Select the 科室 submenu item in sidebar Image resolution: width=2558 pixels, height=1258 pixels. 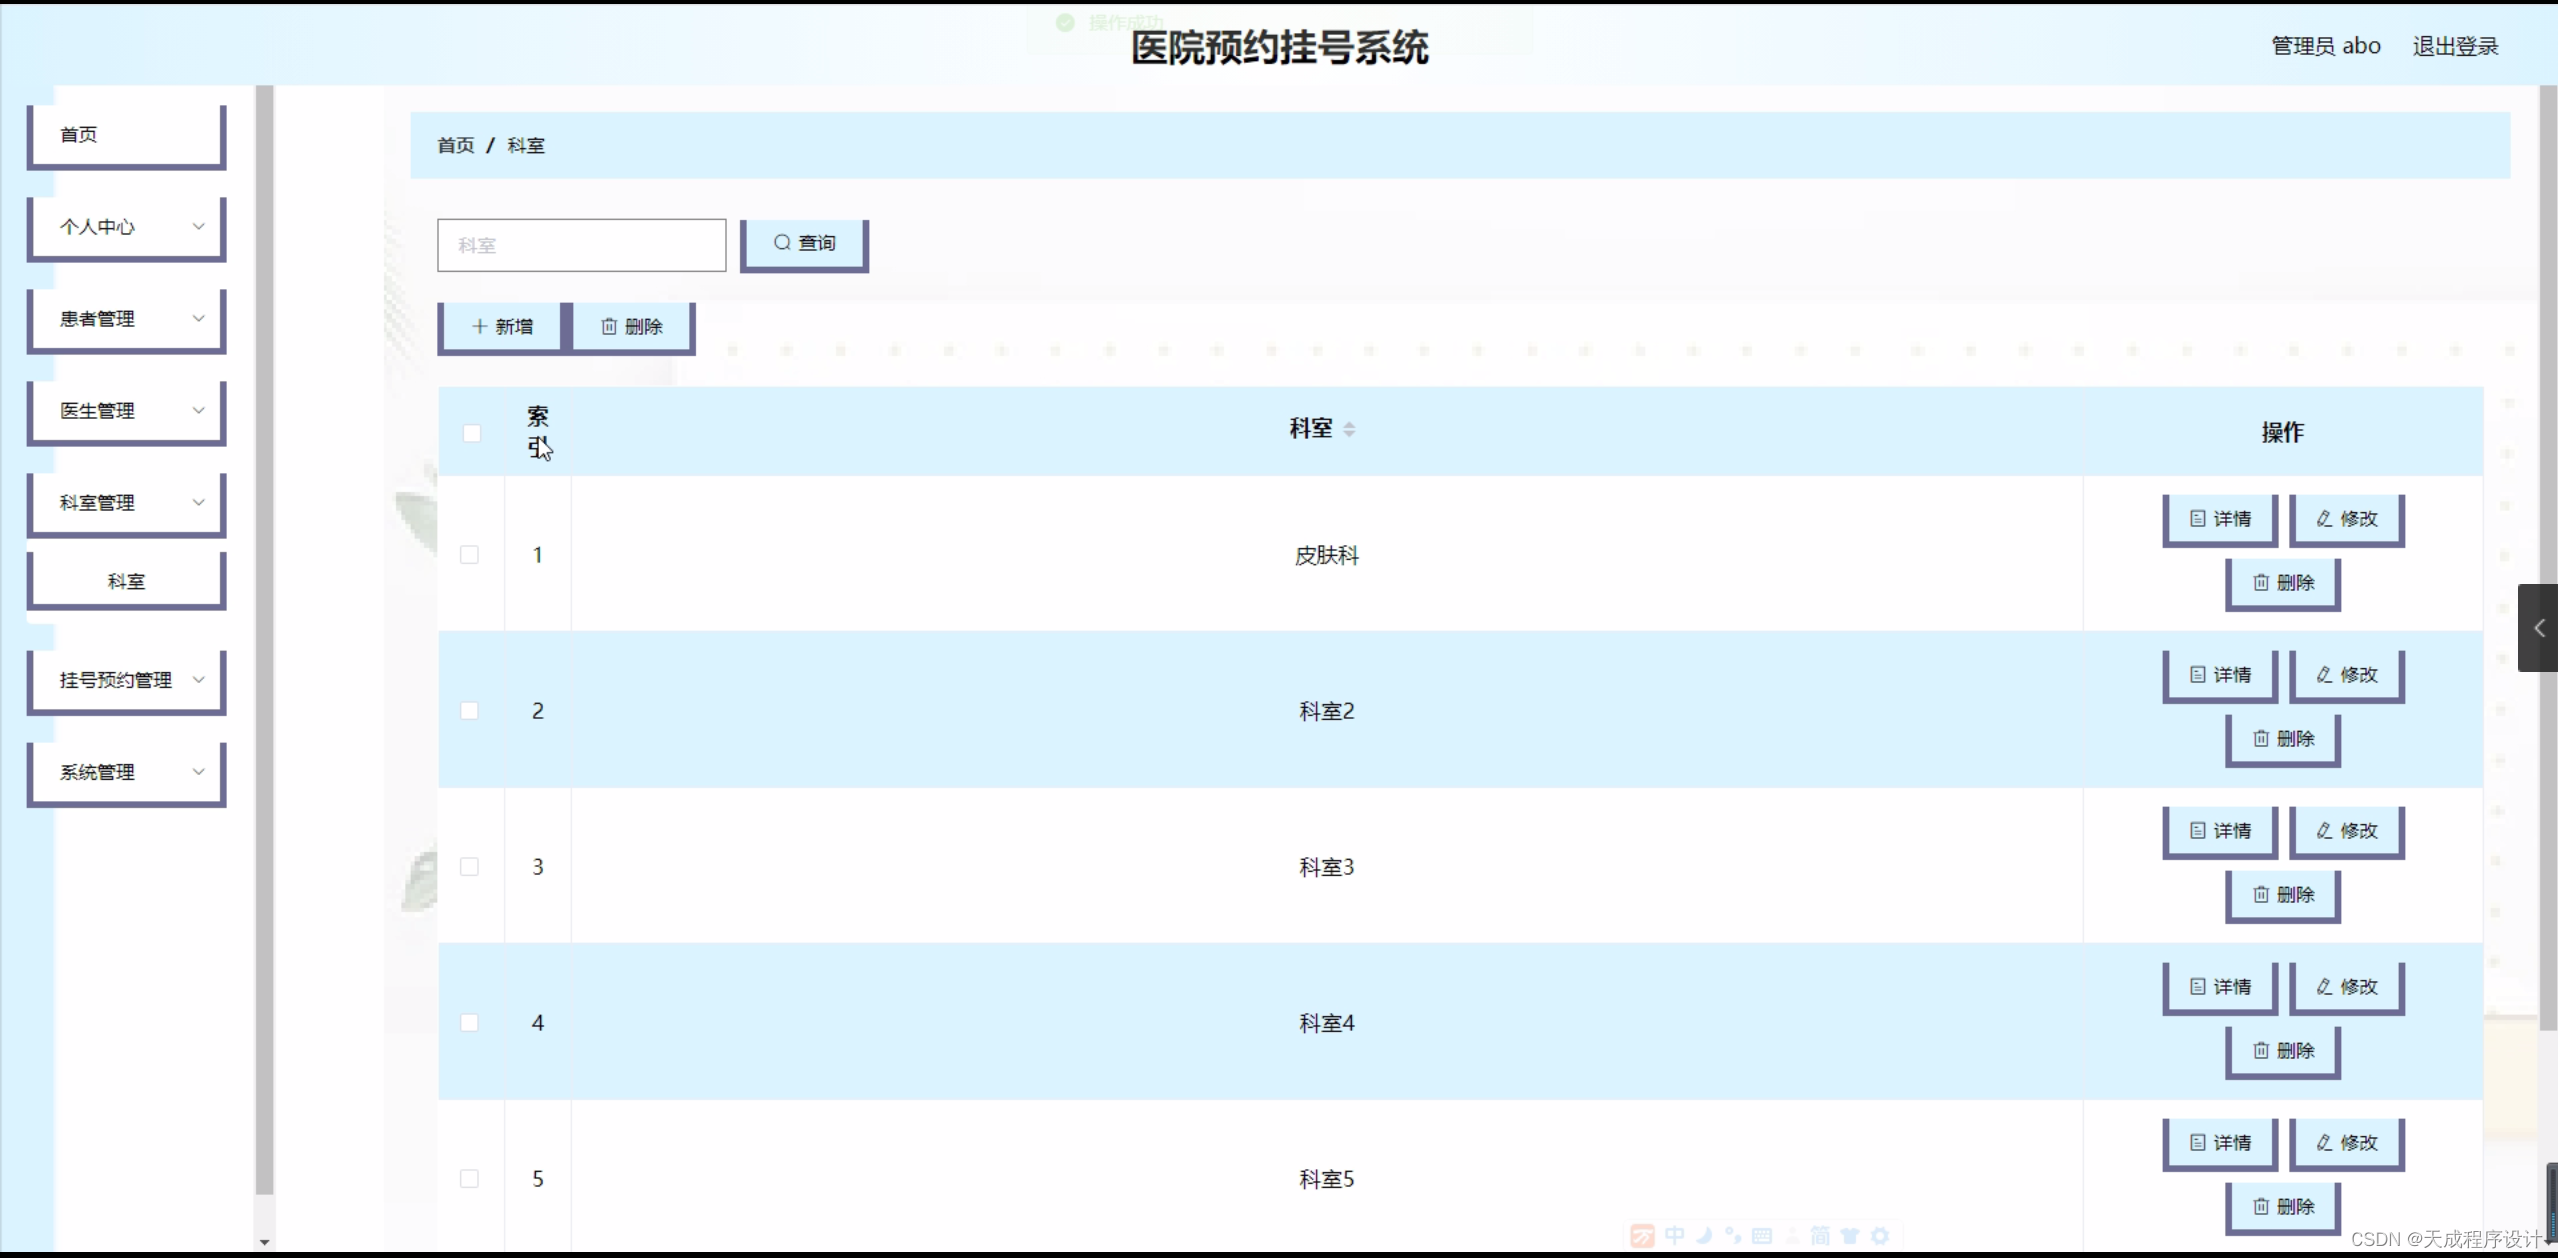(126, 581)
